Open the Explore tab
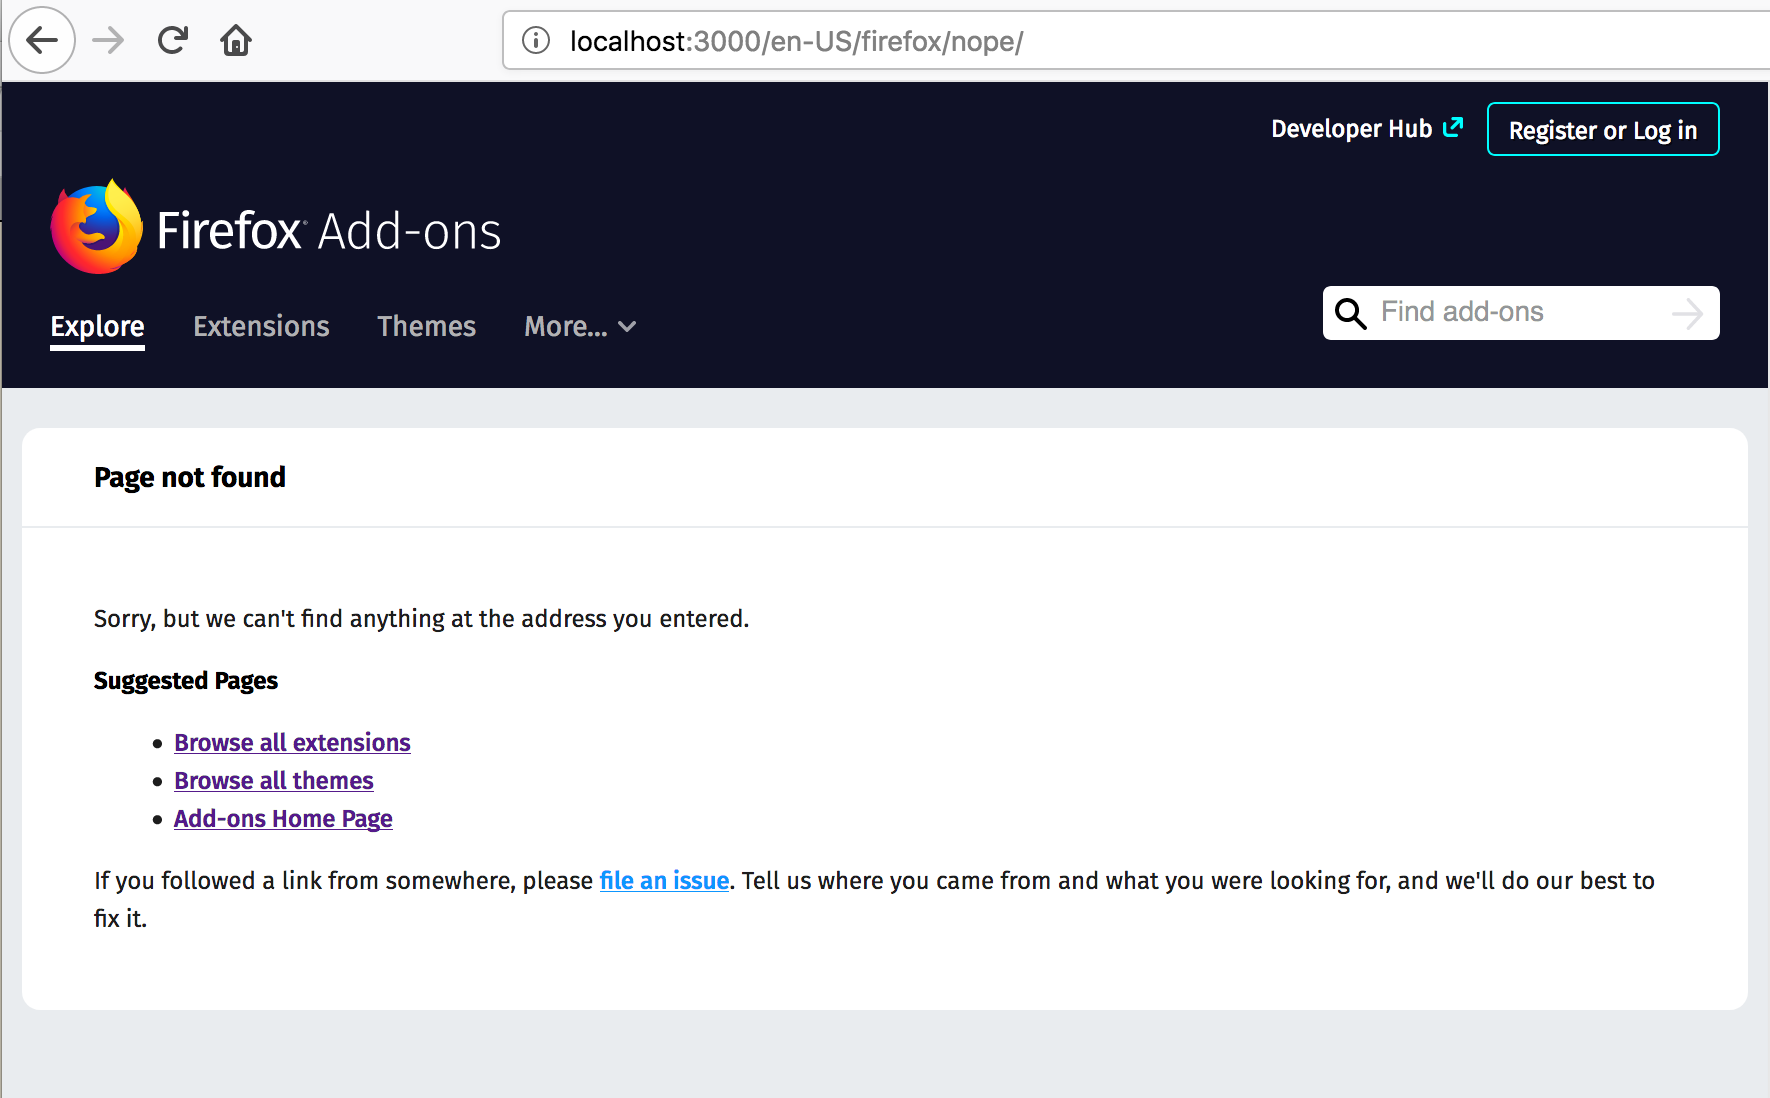This screenshot has height=1098, width=1770. pyautogui.click(x=97, y=327)
